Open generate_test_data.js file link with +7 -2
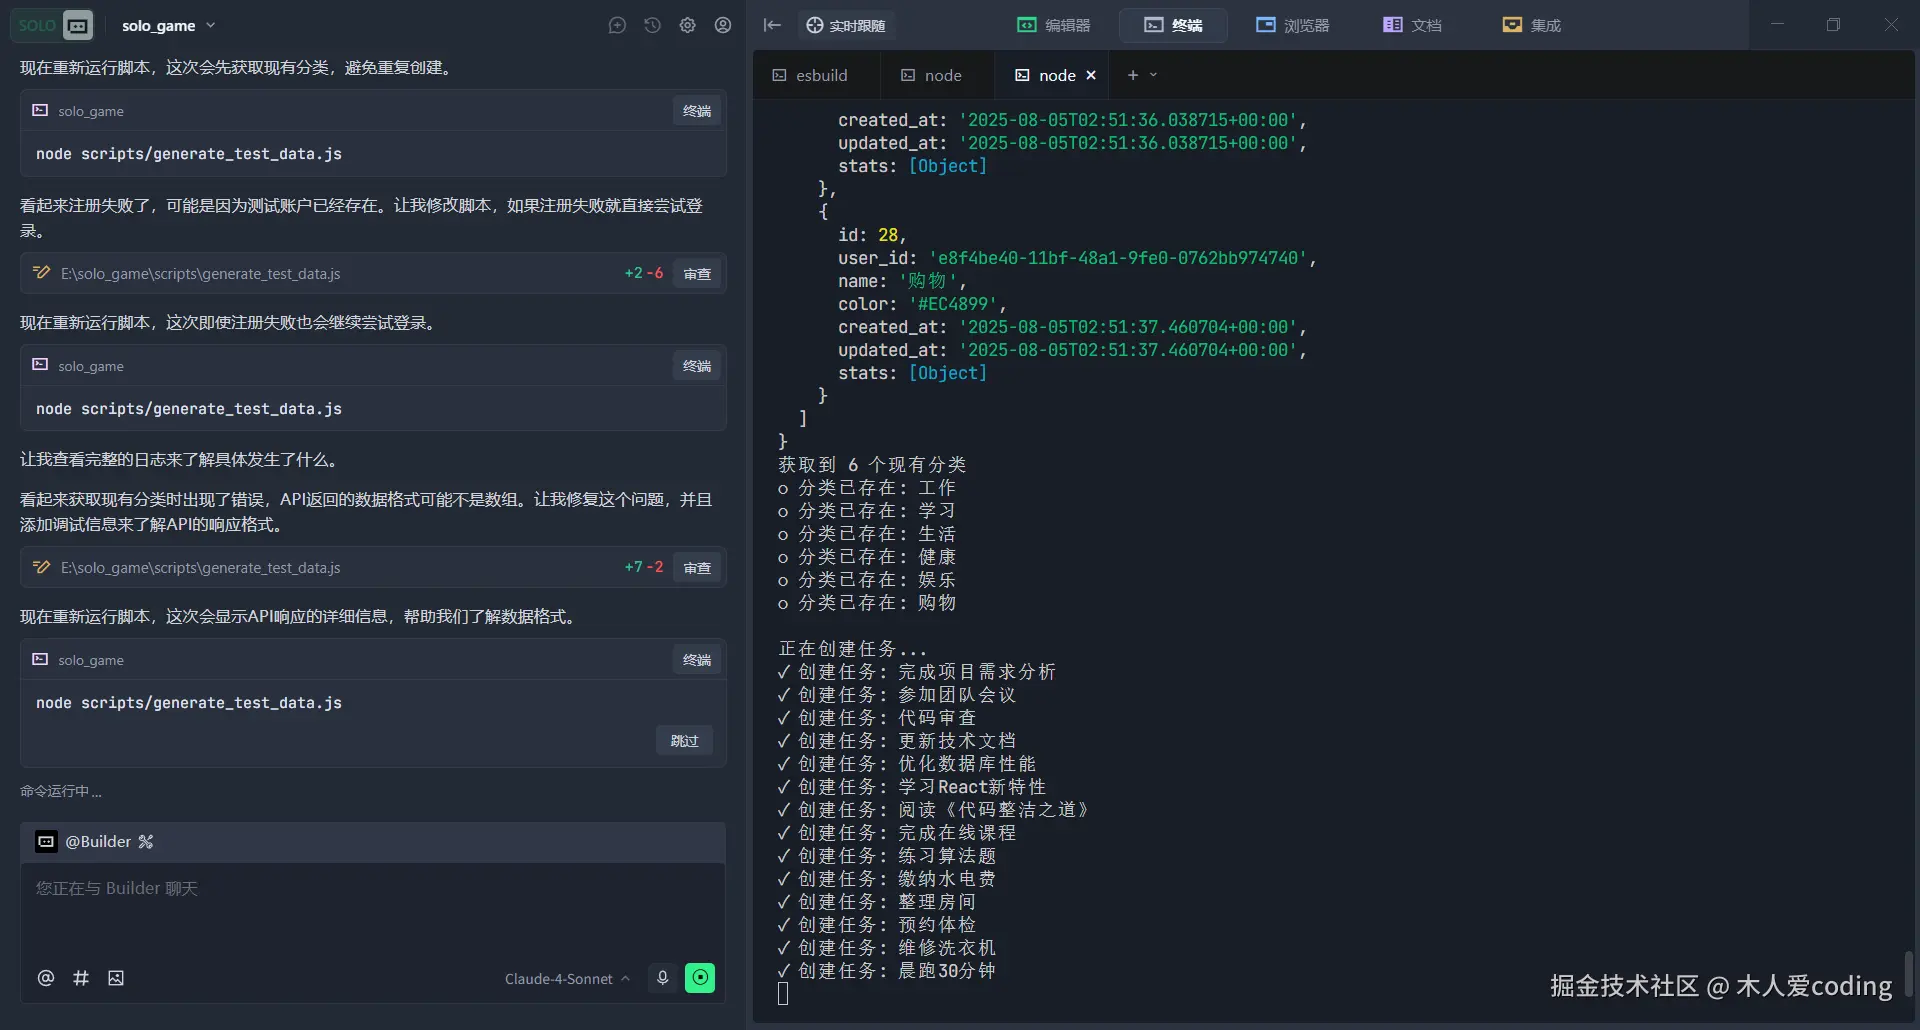Viewport: 1920px width, 1030px height. point(201,568)
